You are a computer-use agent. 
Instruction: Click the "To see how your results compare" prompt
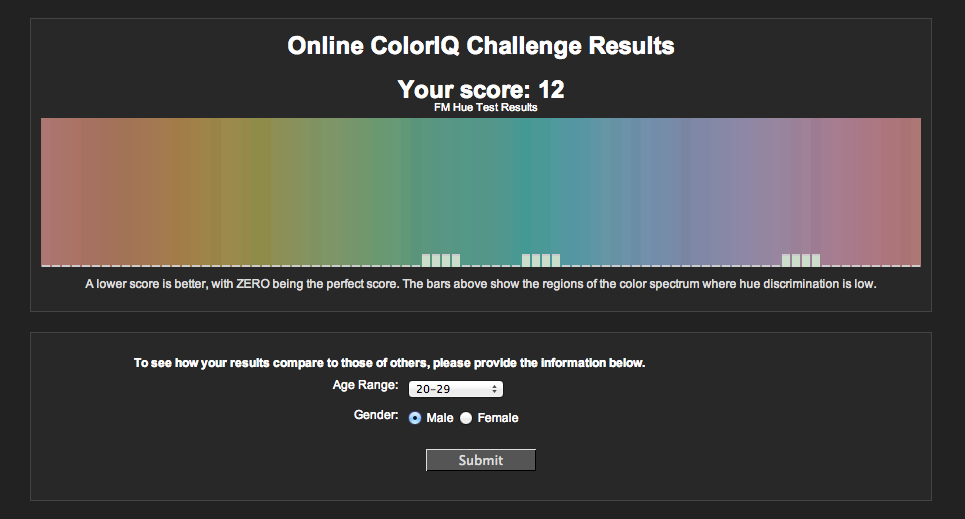pos(390,363)
